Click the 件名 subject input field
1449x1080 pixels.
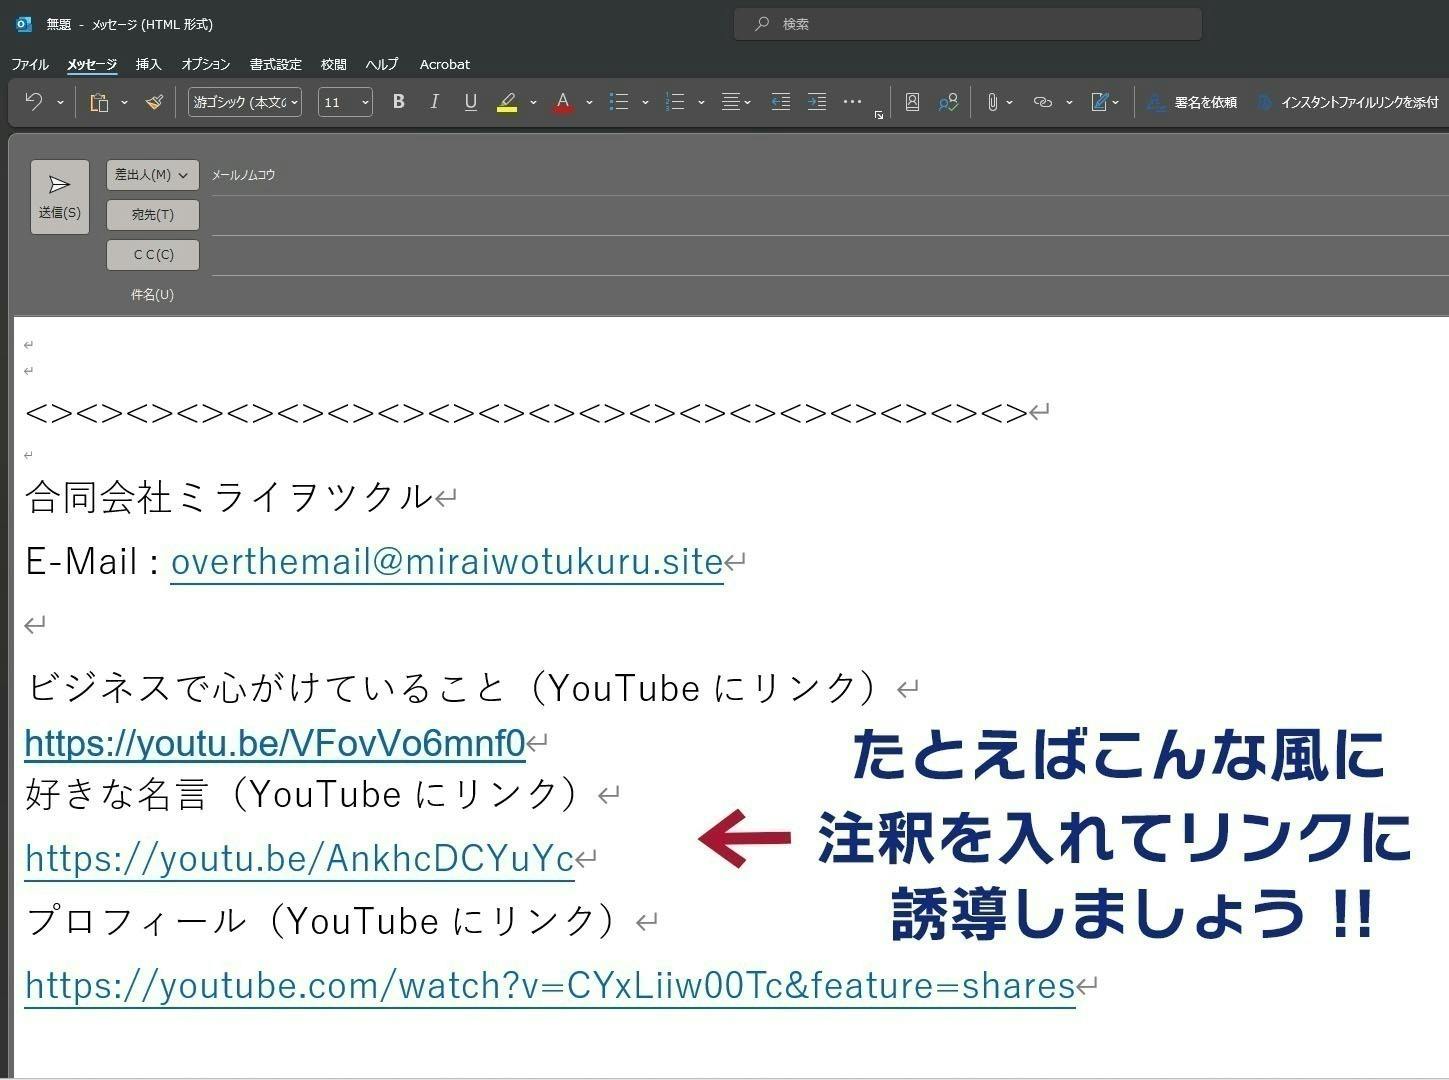coord(828,295)
